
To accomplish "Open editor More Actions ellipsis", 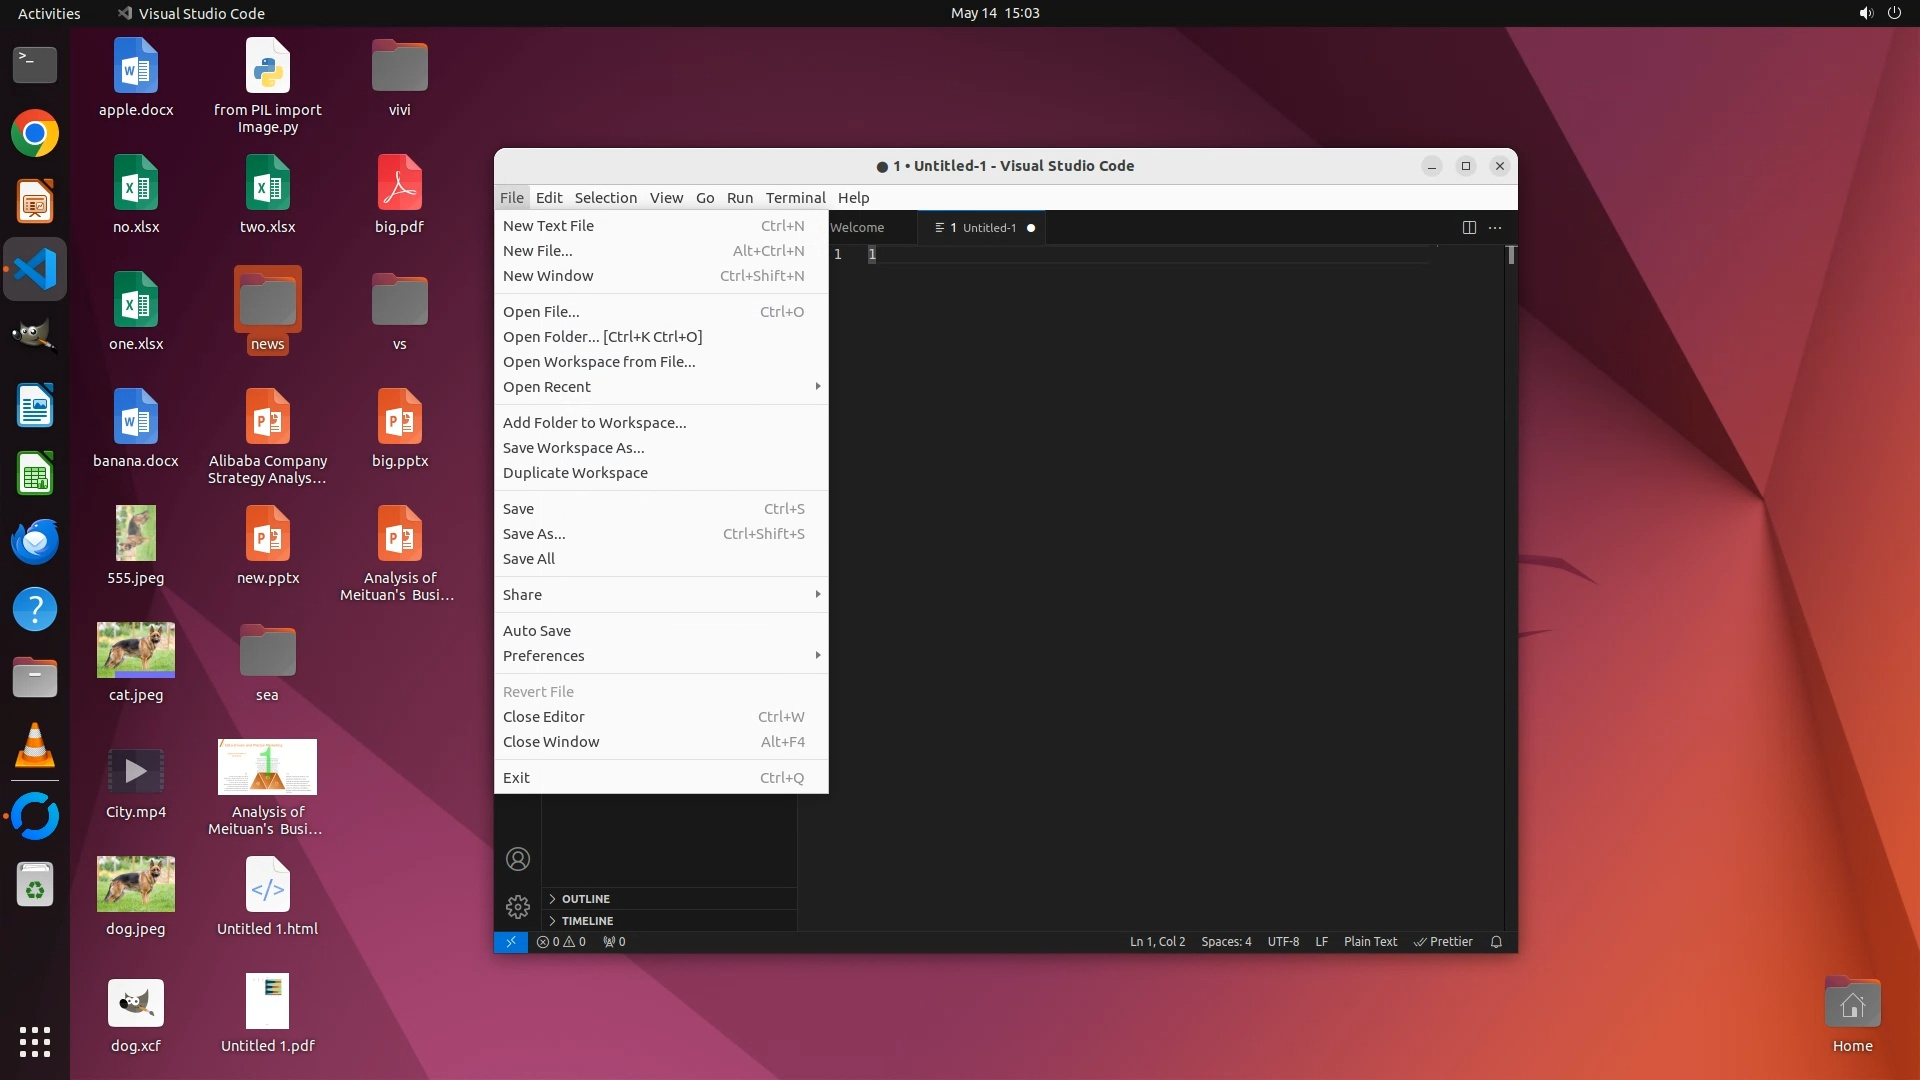I will (x=1495, y=228).
